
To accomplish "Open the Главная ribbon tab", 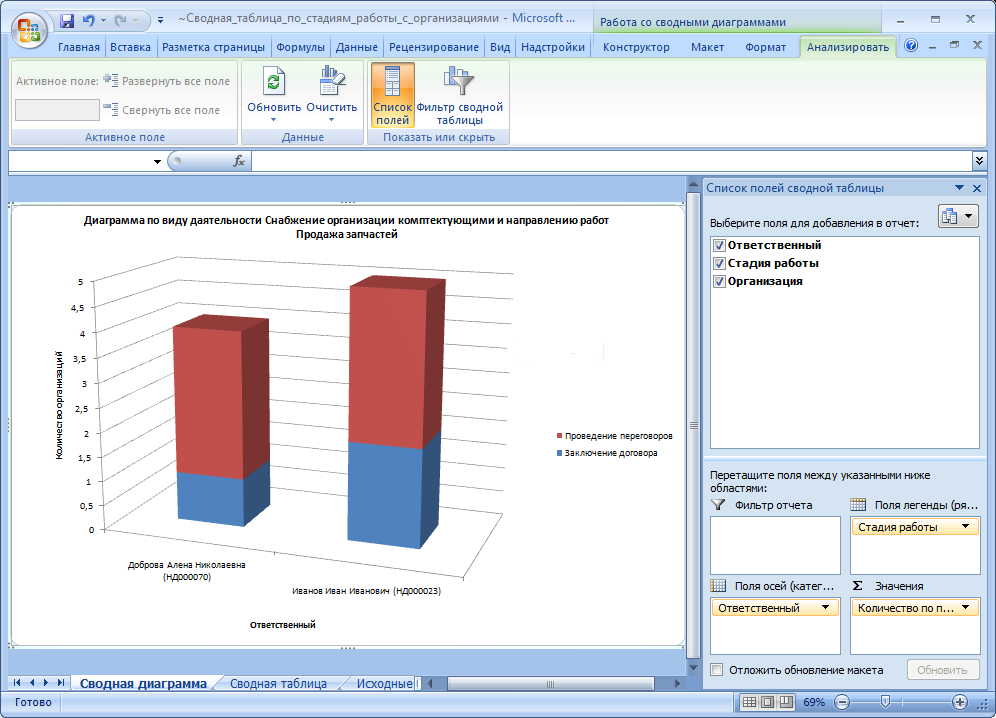I will pyautogui.click(x=79, y=47).
